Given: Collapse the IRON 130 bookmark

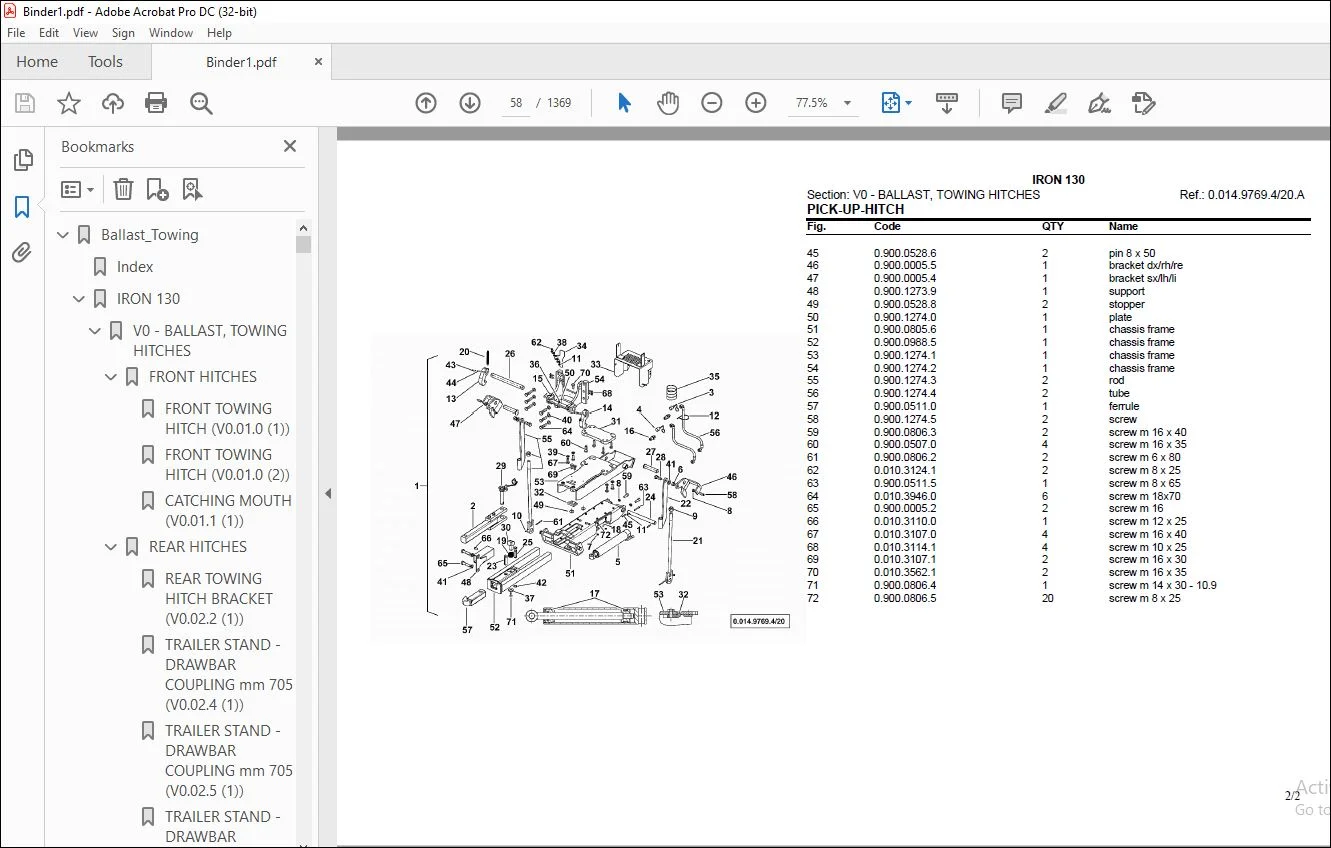Looking at the screenshot, I should click(x=80, y=299).
